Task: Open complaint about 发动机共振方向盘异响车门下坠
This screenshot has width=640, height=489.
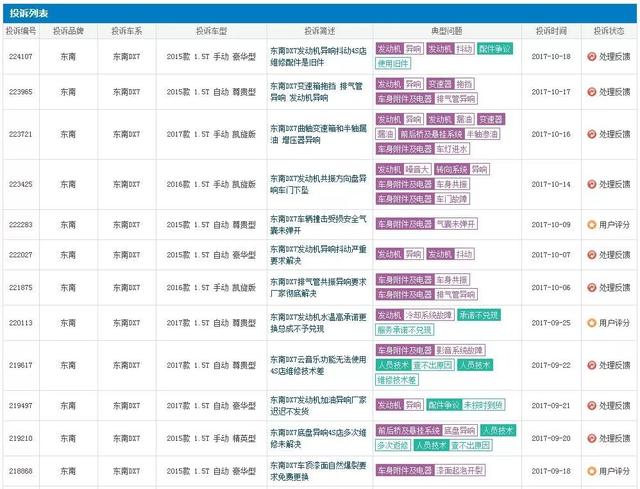Action: coord(318,184)
